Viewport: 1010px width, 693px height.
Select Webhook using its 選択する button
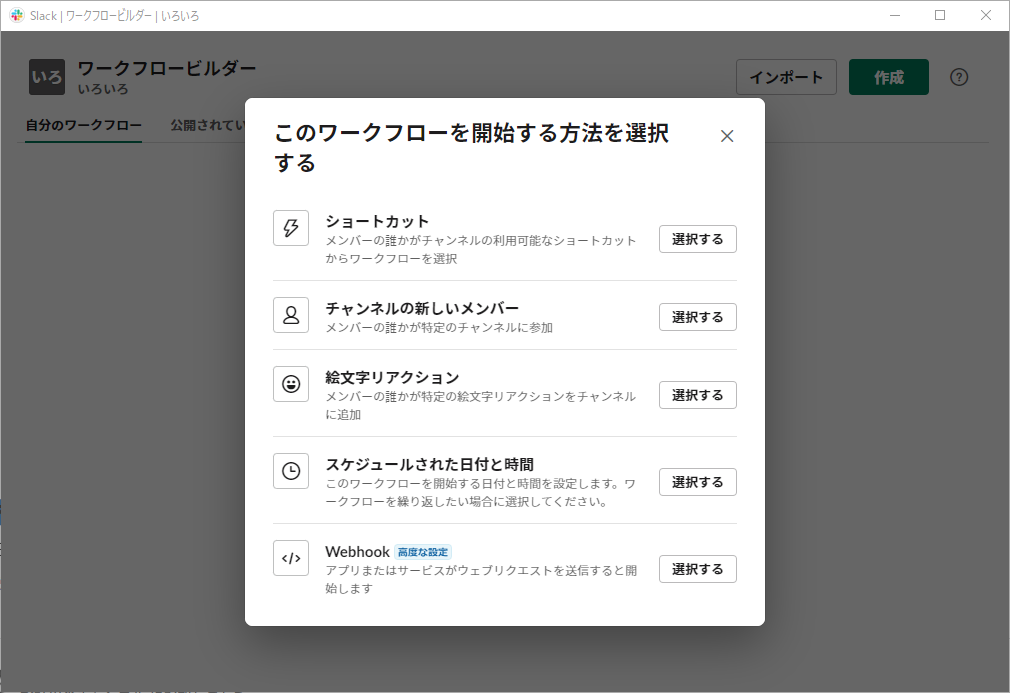pos(697,568)
